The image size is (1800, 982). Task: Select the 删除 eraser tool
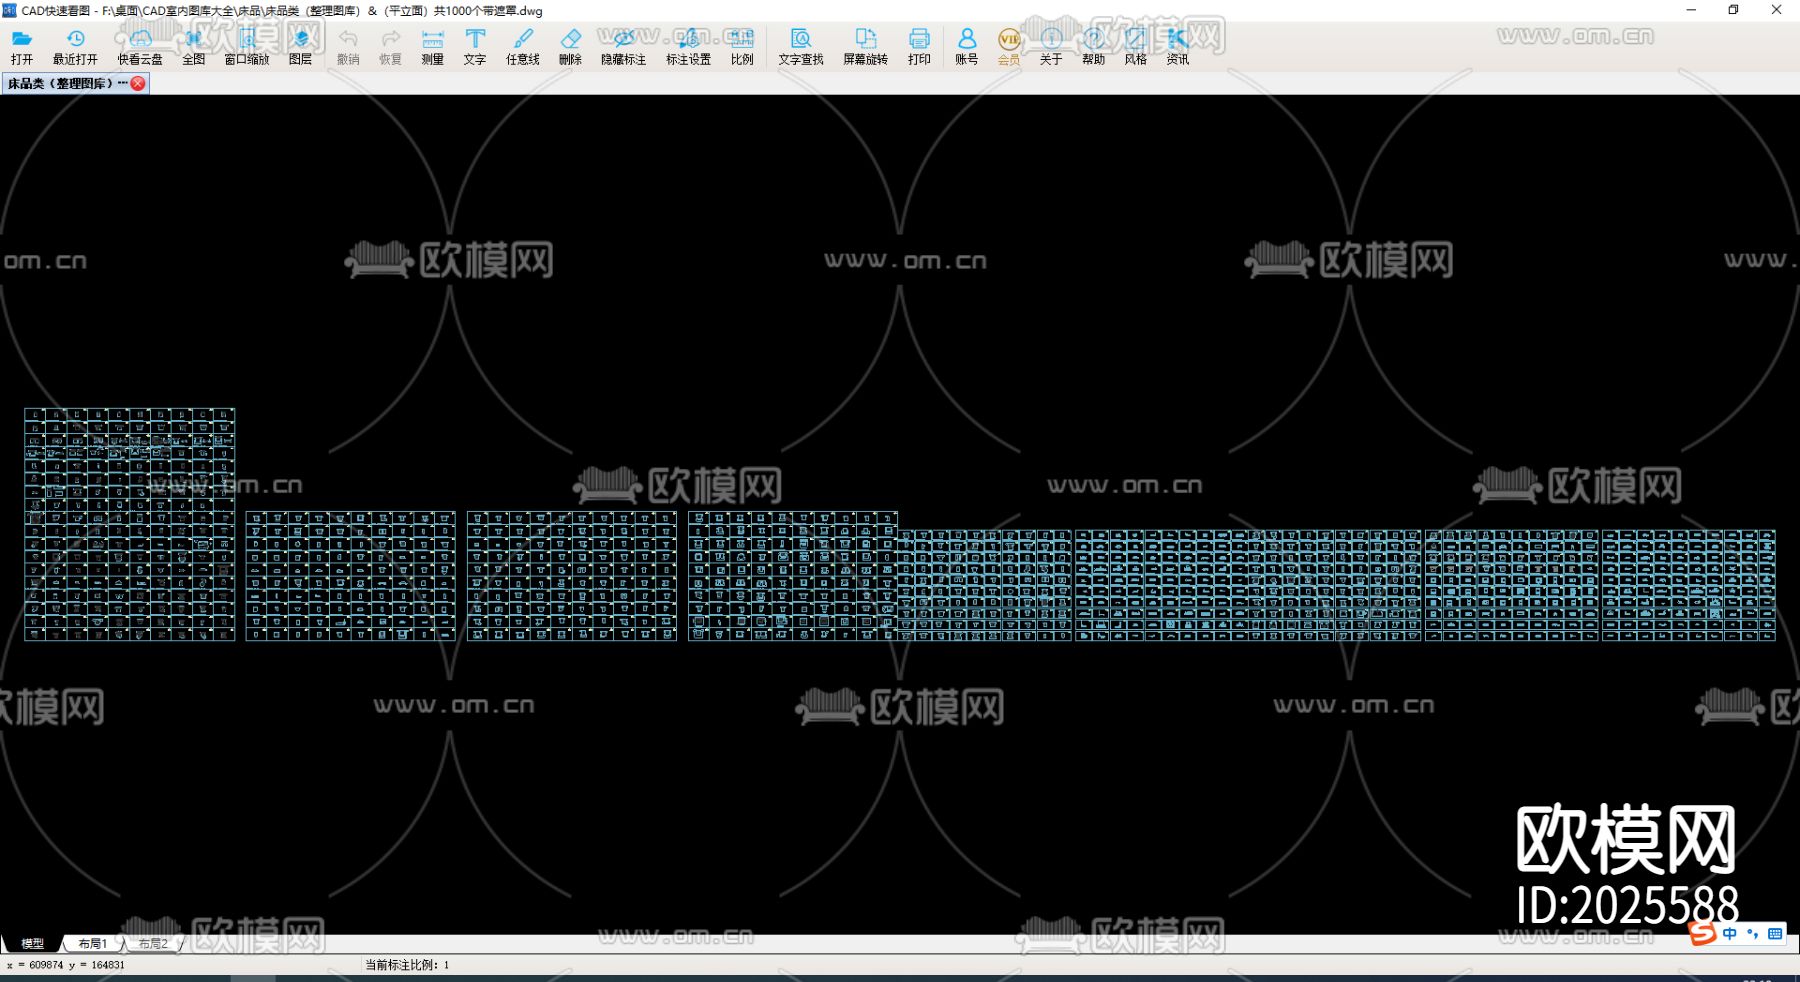coord(570,46)
